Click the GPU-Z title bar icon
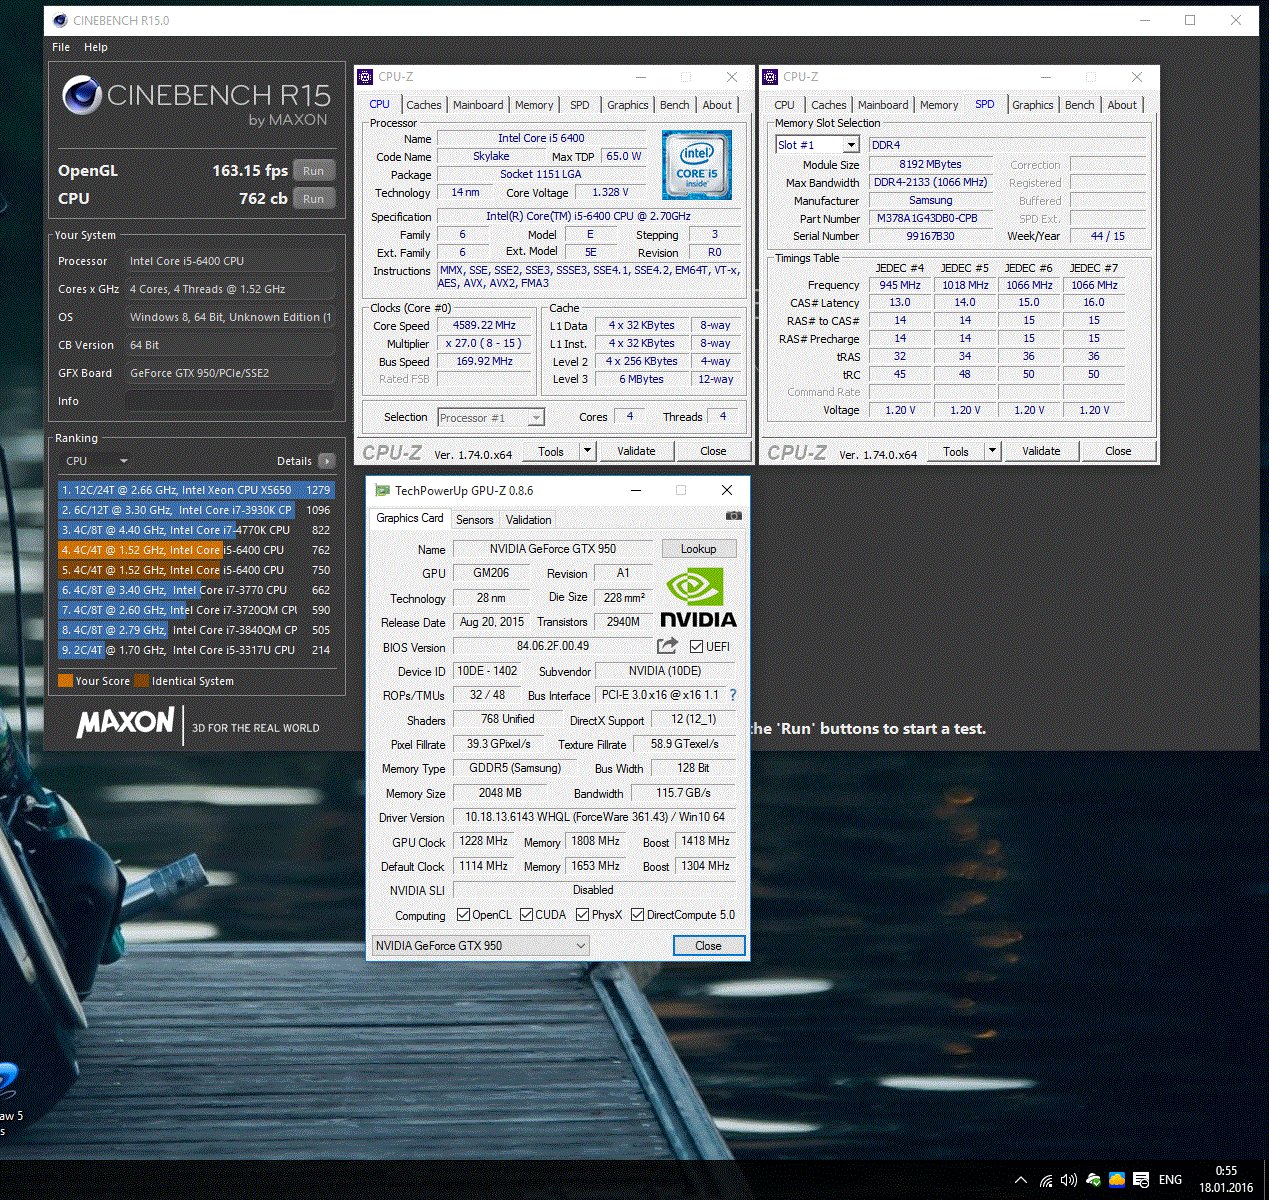 point(382,490)
